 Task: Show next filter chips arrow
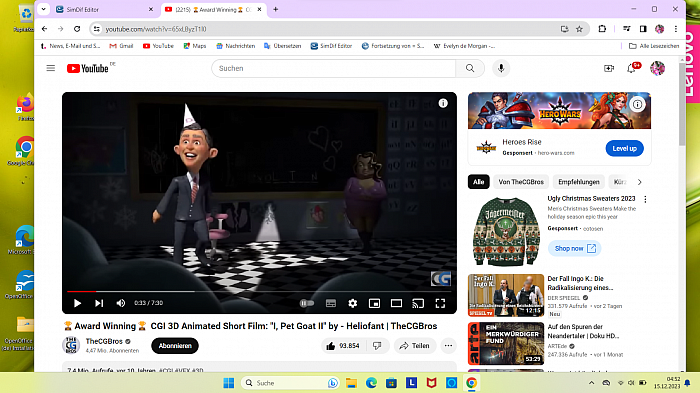[x=639, y=182]
